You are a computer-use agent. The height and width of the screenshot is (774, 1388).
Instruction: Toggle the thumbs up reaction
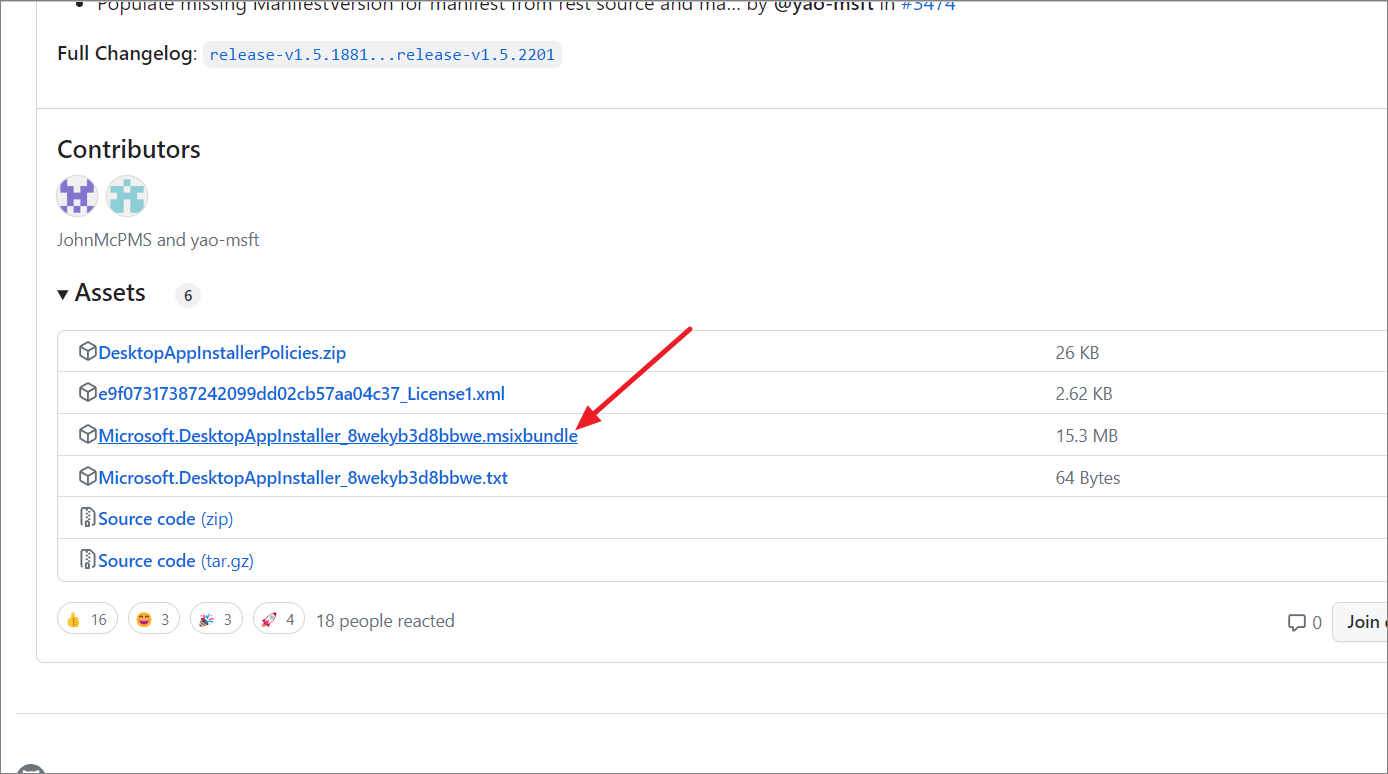87,618
